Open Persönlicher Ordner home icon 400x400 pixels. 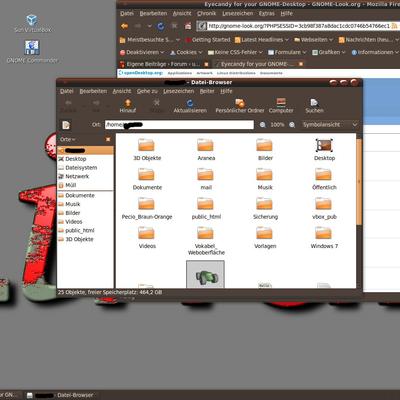pos(240,103)
